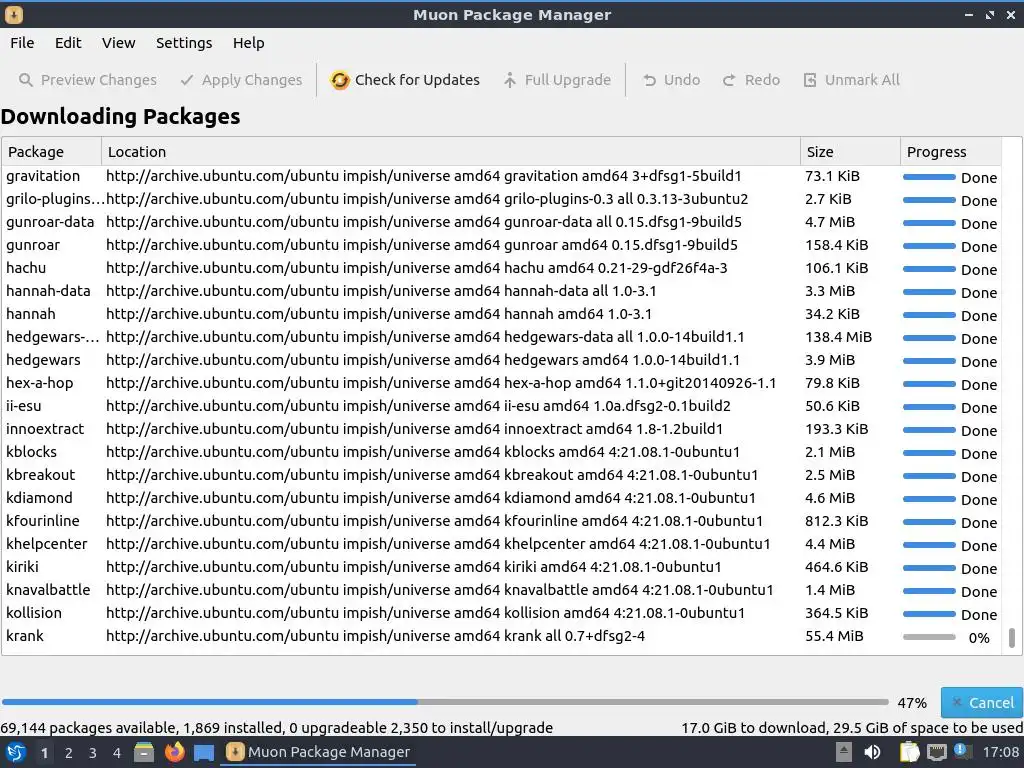Select the innoextract package name
This screenshot has width=1024, height=768.
coord(45,429)
